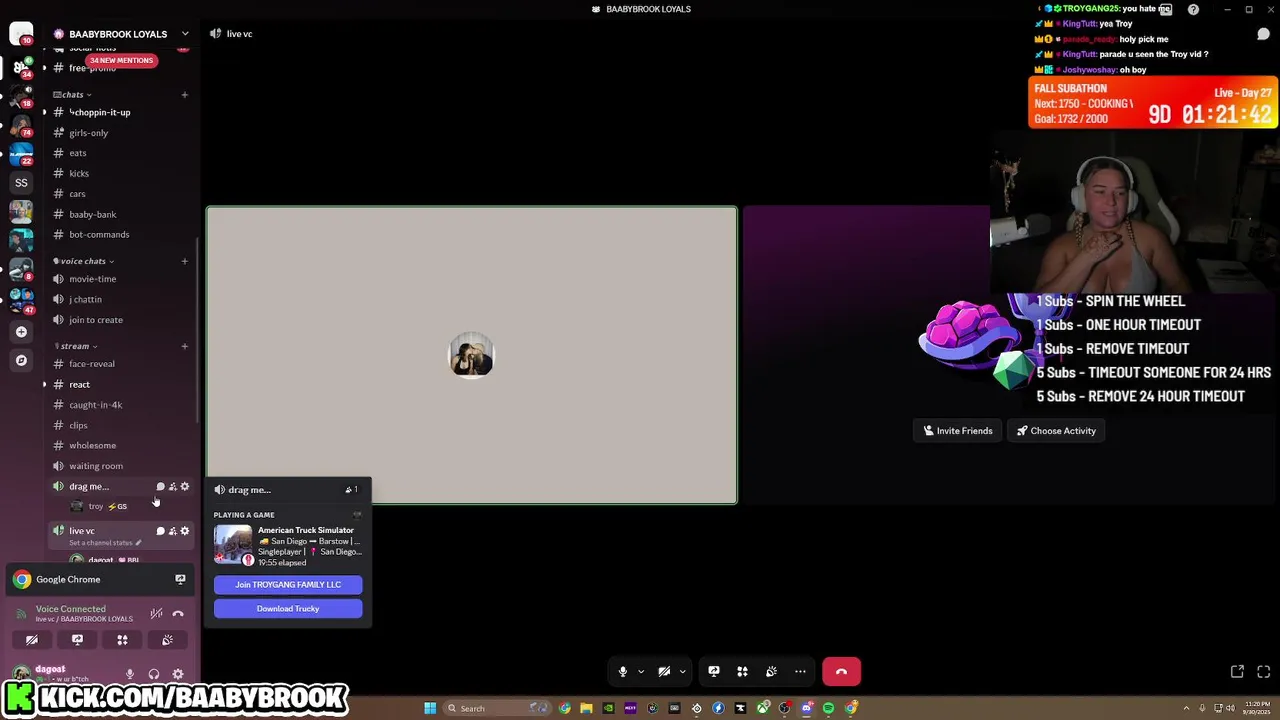The width and height of the screenshot is (1280, 720).
Task: Enter full screen for the call
Action: click(1263, 672)
